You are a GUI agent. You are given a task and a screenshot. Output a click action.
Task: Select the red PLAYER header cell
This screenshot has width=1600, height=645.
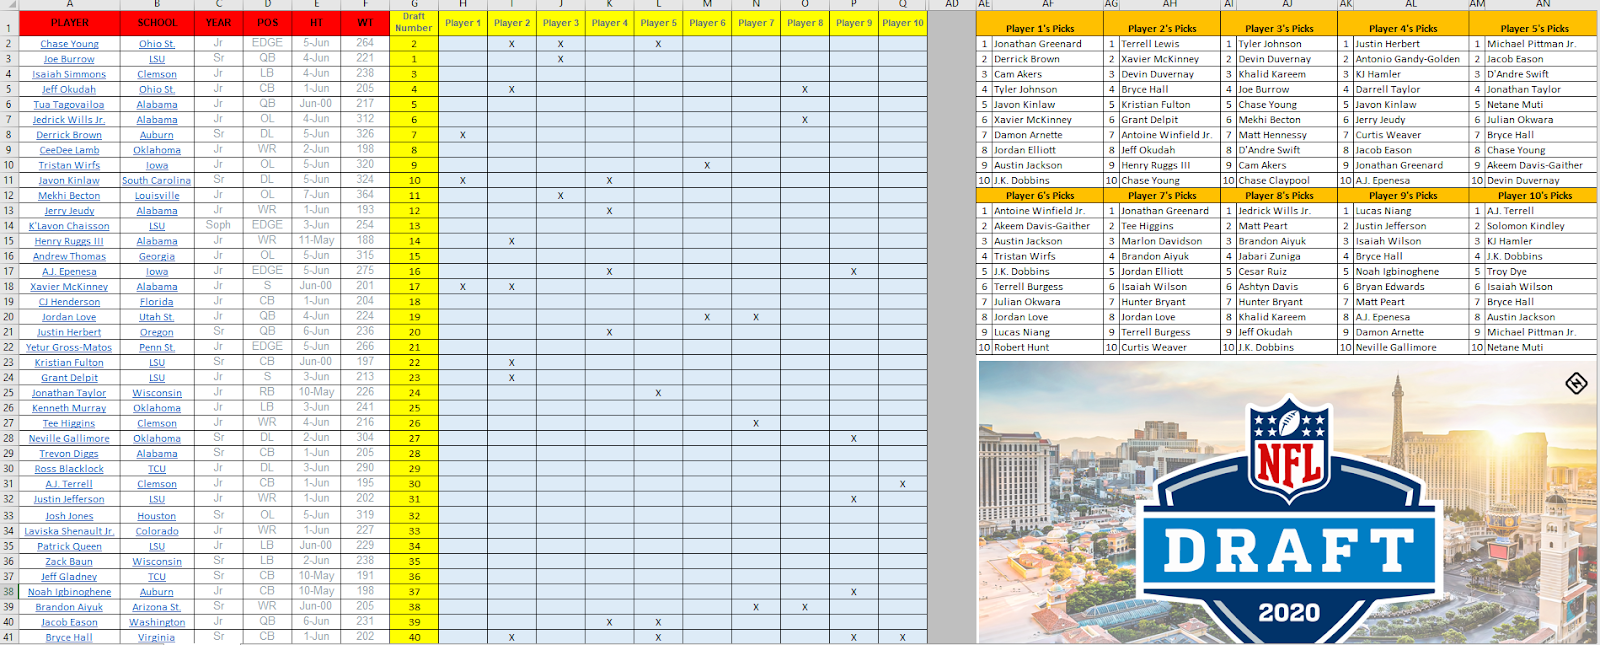(69, 22)
